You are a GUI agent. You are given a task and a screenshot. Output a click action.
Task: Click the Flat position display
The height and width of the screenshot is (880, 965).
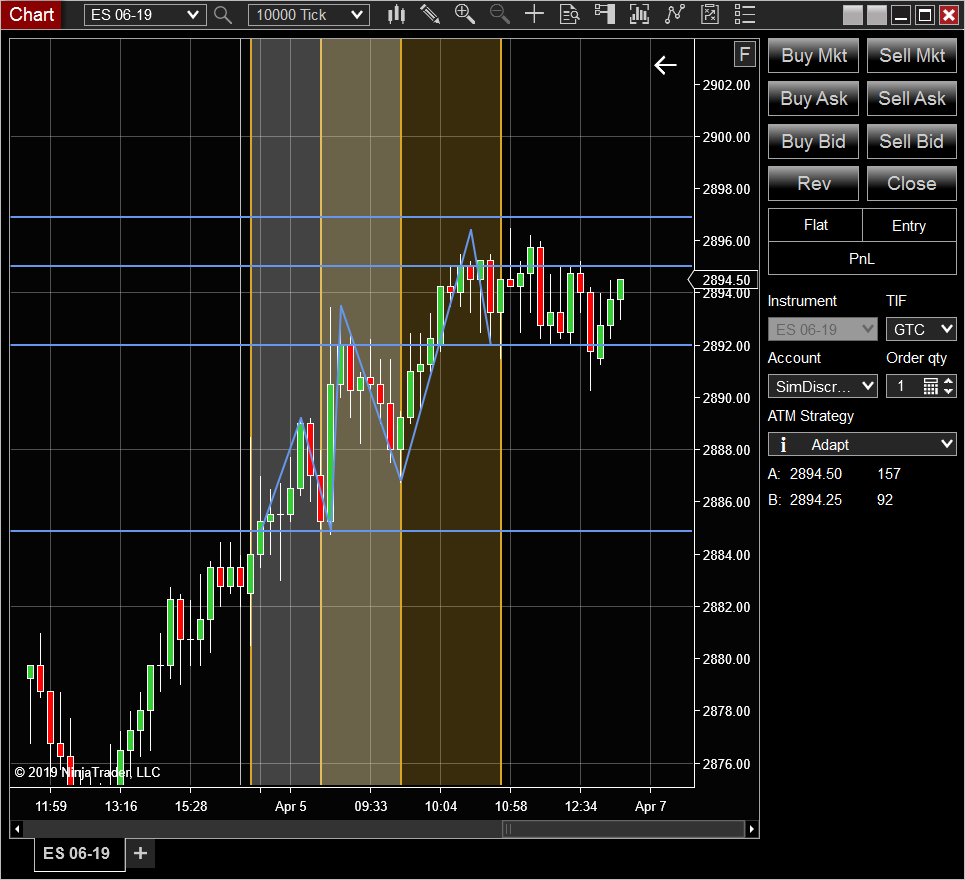point(815,225)
